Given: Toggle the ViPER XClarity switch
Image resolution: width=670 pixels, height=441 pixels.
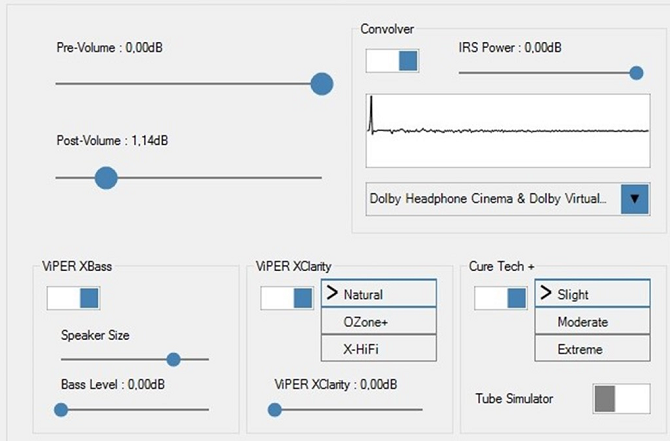Looking at the screenshot, I should (287, 298).
